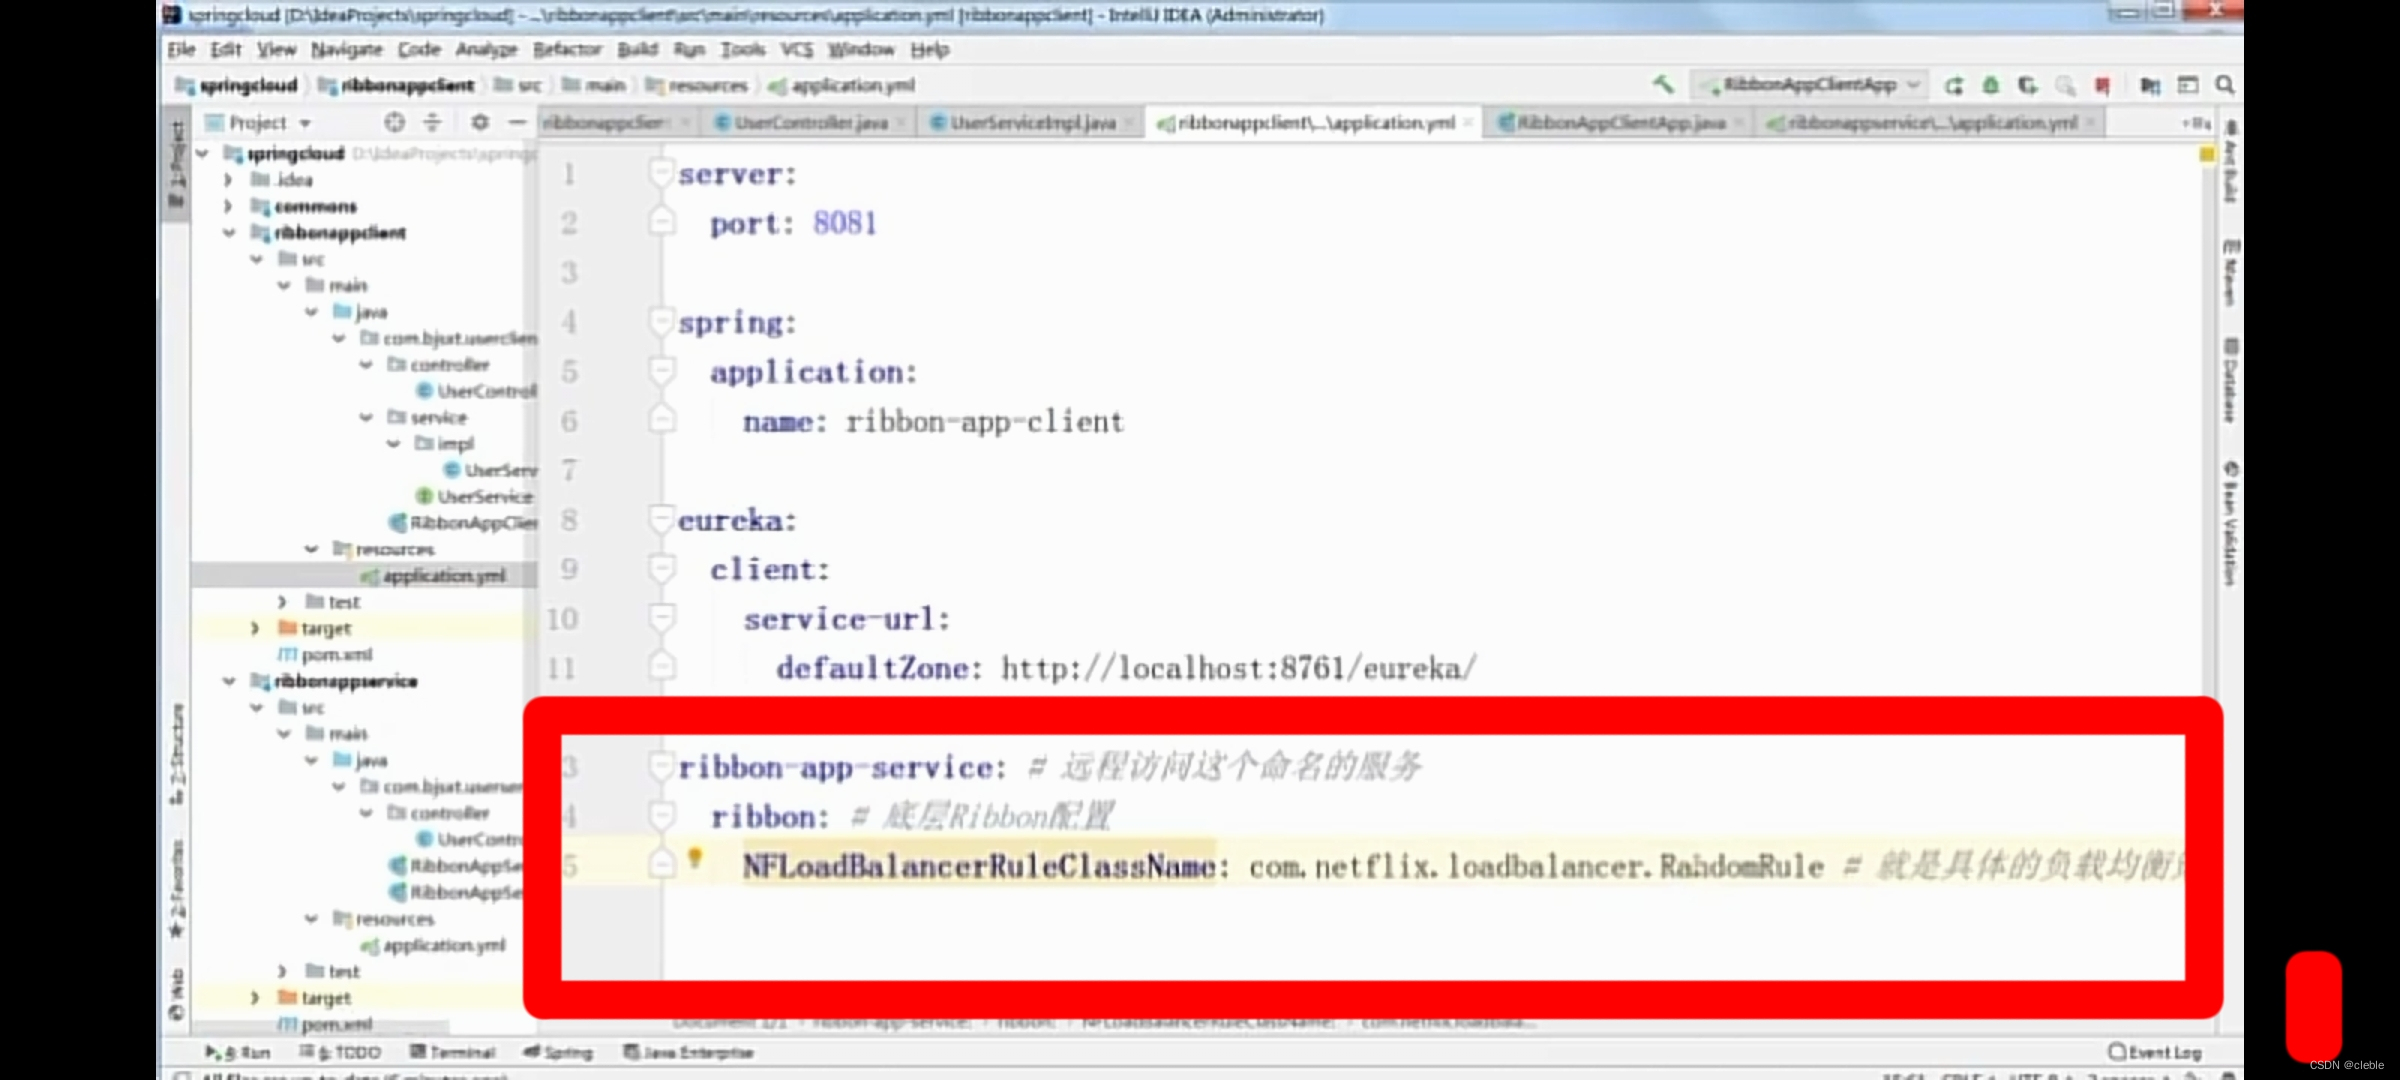The width and height of the screenshot is (2400, 1080).
Task: Hide the Project panel with minus icon
Action: tap(517, 122)
